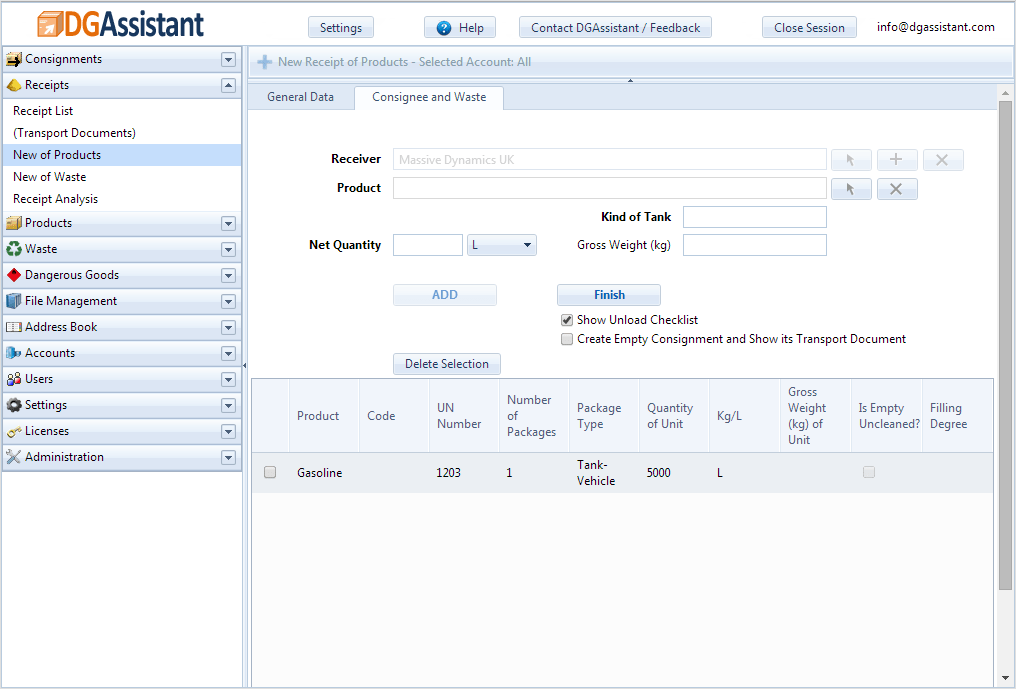1020x689 pixels.
Task: Click the Administration tools icon
Action: coord(14,457)
